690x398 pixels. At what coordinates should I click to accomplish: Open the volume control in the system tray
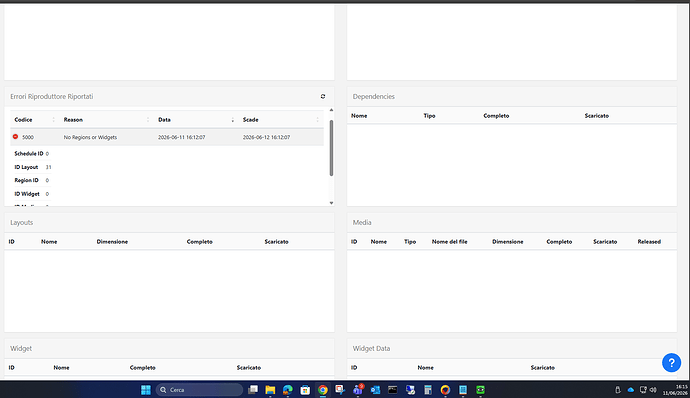(x=653, y=390)
